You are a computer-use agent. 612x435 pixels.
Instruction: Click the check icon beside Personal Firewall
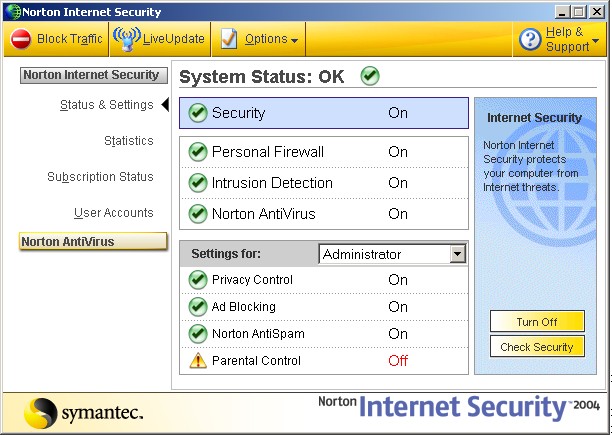(x=198, y=152)
